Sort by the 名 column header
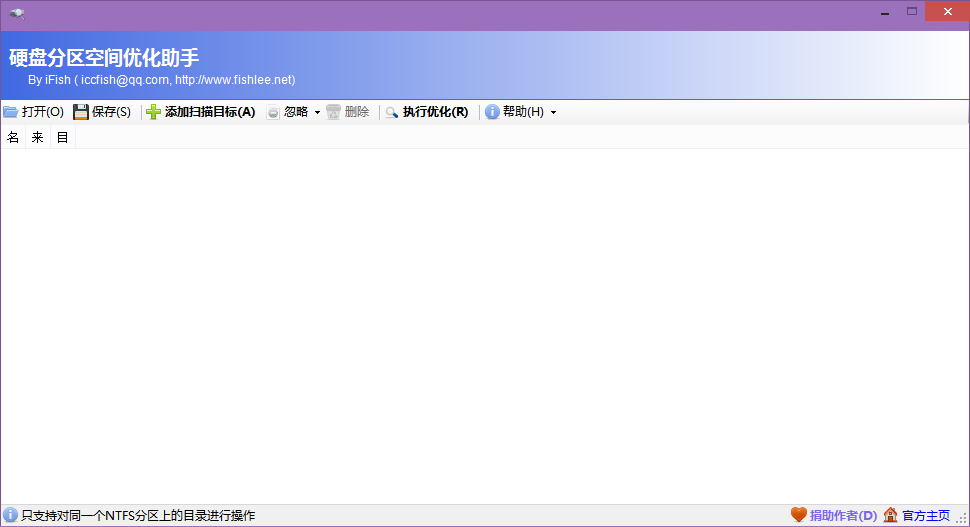 [x=13, y=137]
